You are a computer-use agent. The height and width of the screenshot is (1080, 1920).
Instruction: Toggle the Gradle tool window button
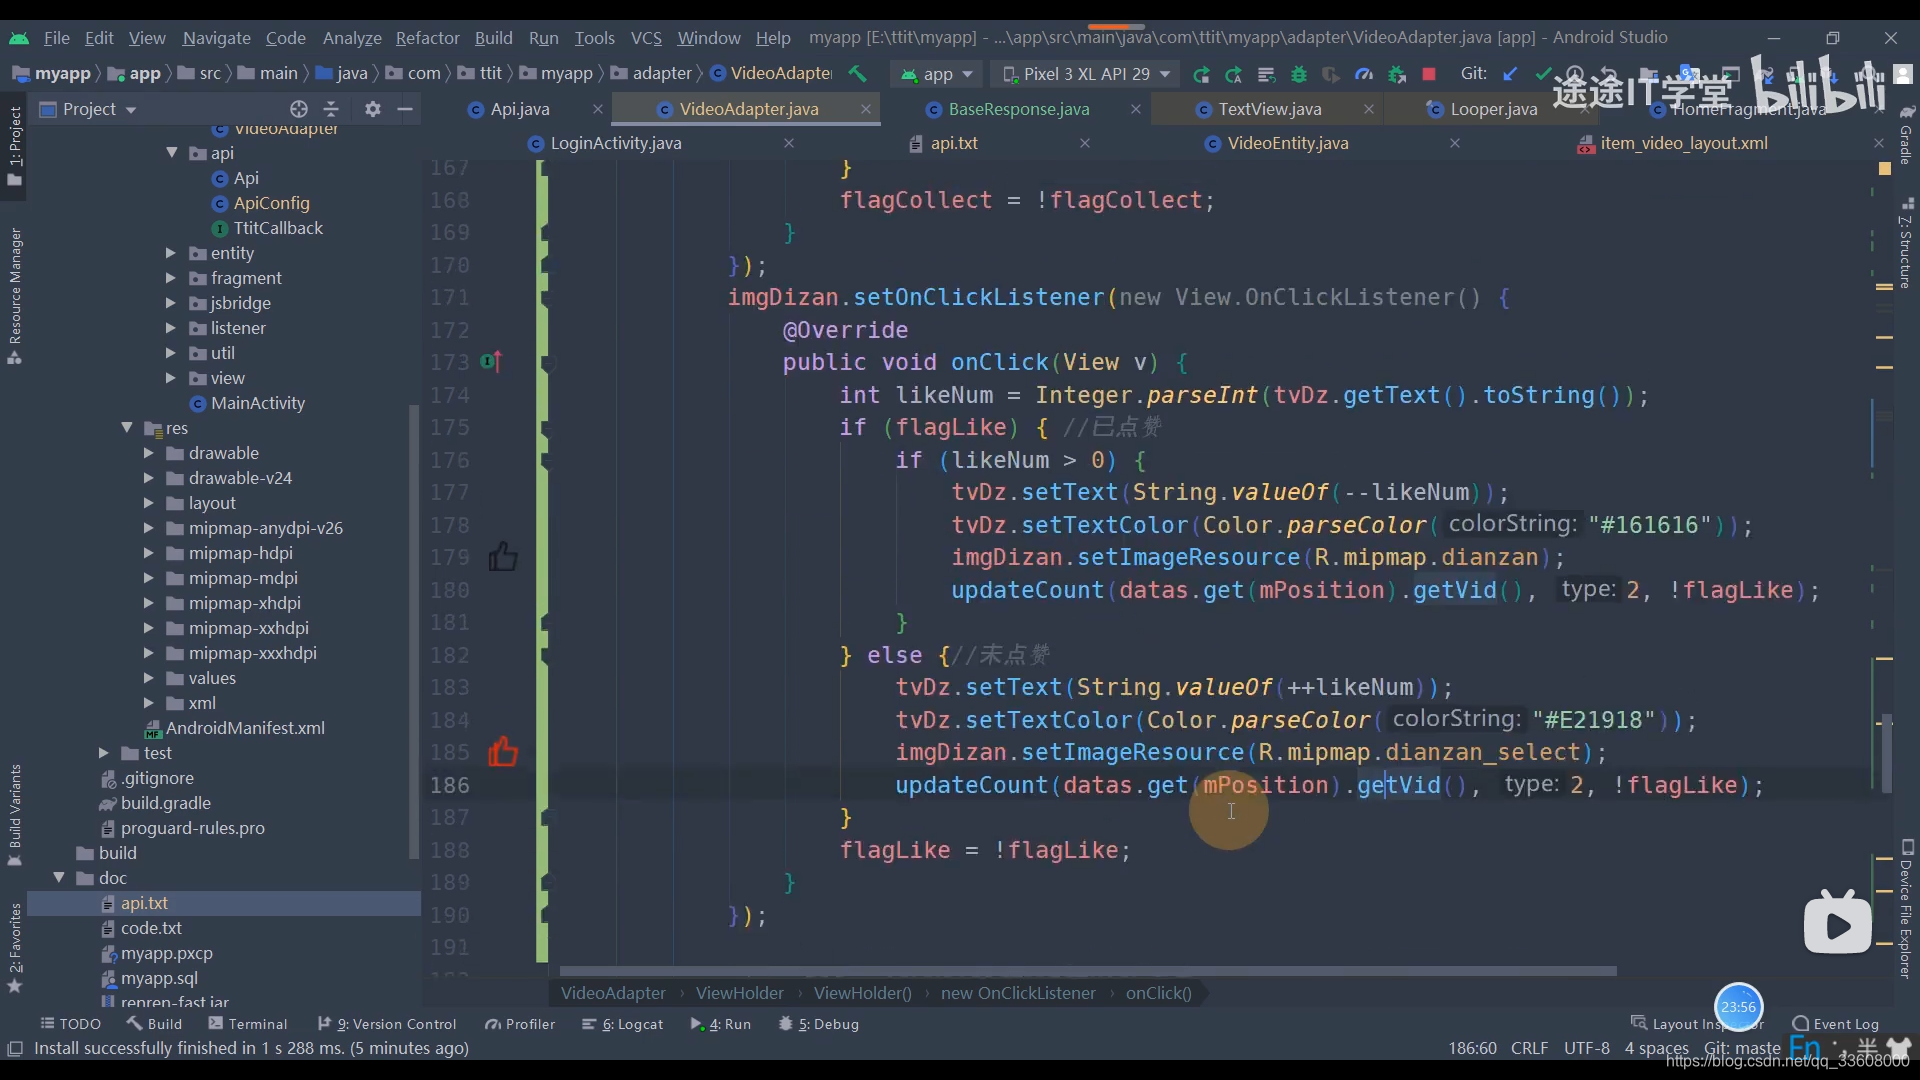1906,135
